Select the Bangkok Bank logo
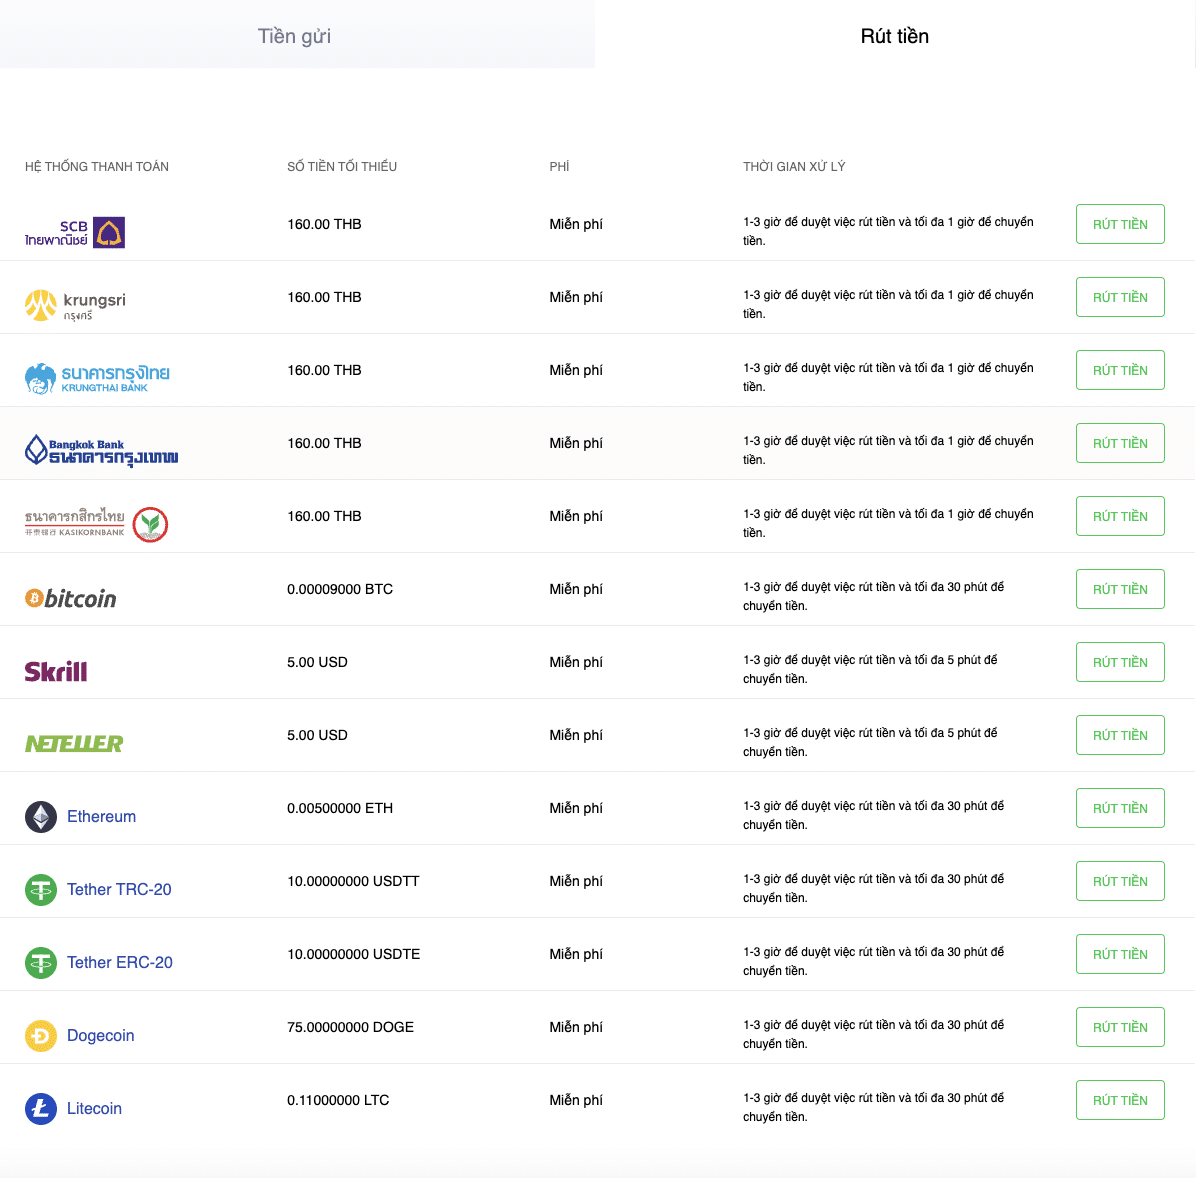This screenshot has height=1178, width=1196. coord(101,450)
